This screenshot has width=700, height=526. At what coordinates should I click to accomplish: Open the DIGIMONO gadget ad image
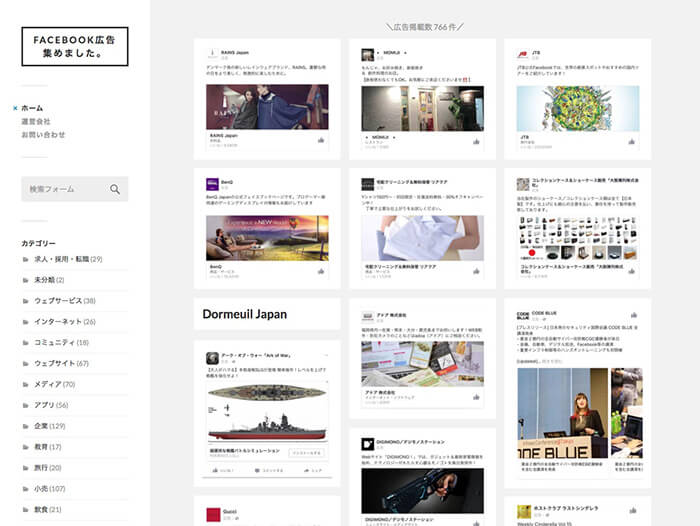coord(422,491)
